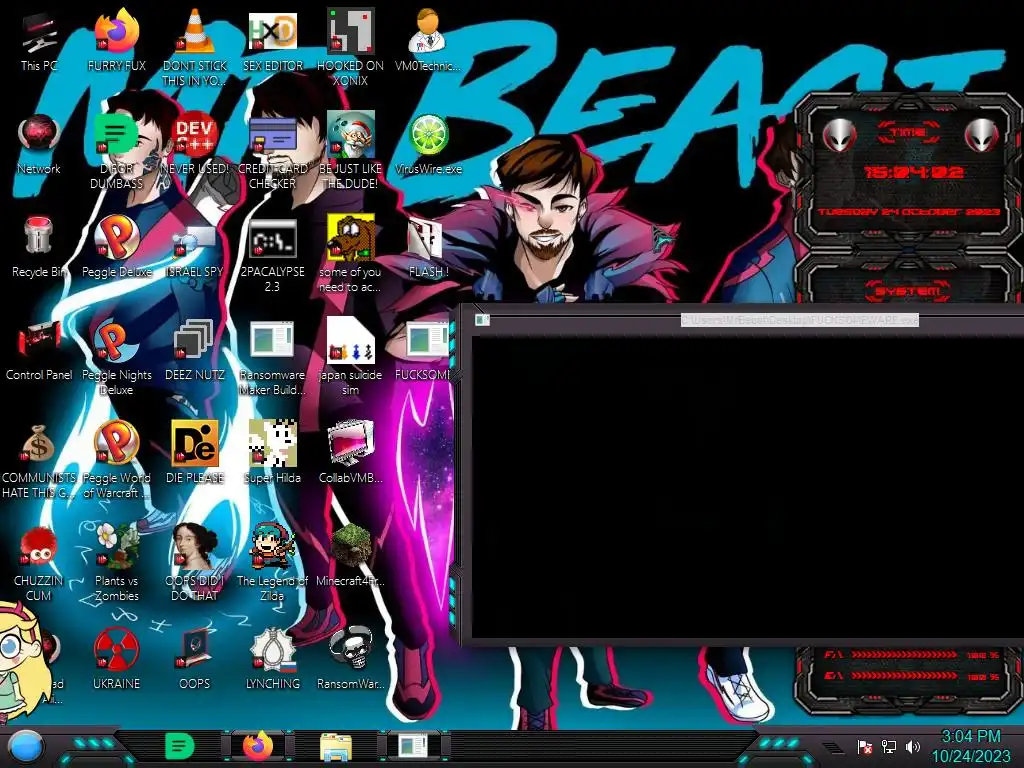Image resolution: width=1024 pixels, height=768 pixels.
Task: Click inside the black console window area
Action: coord(748,487)
